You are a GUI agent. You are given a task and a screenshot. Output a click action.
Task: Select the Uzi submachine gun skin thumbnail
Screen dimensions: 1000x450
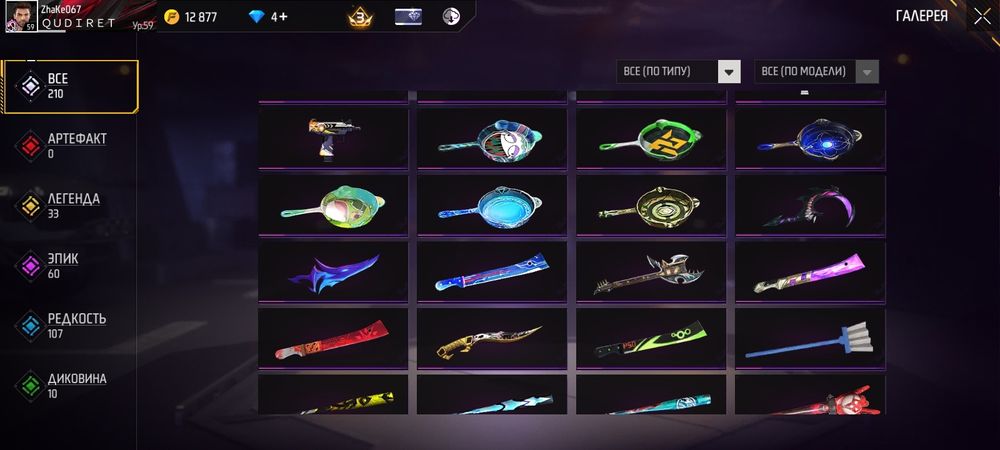(333, 138)
